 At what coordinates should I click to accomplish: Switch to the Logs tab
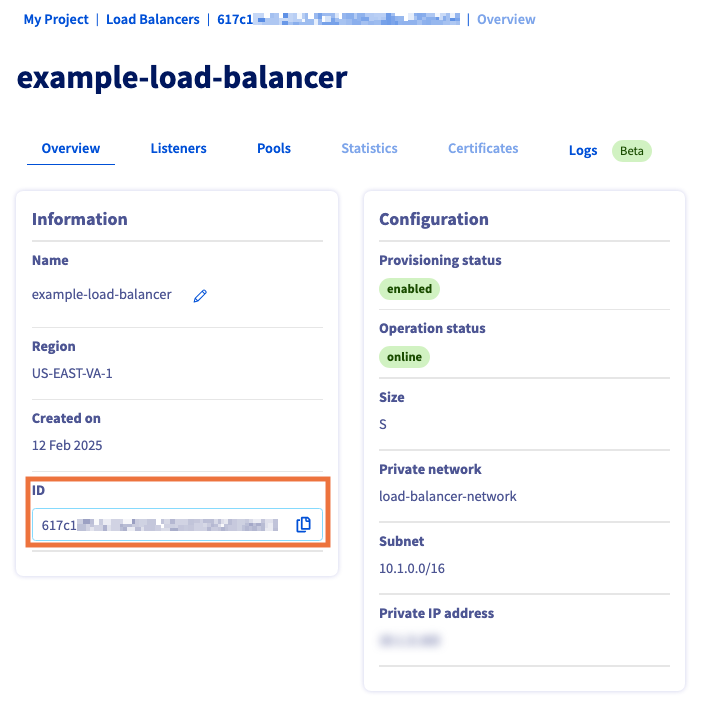[x=583, y=151]
